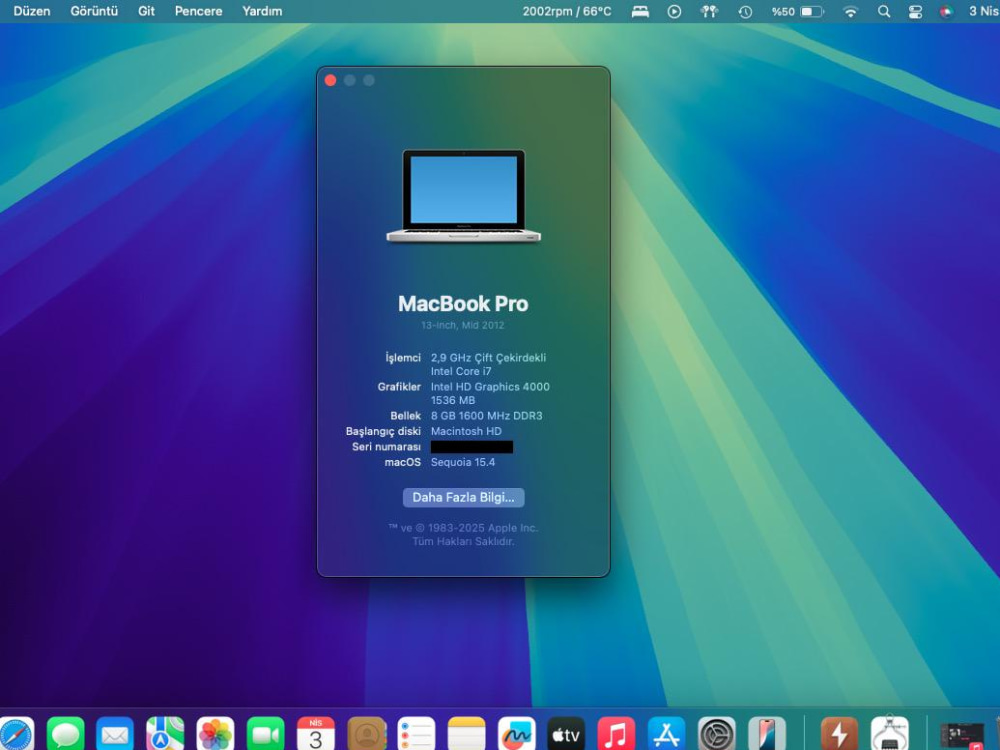Open the System Information chip icon in Dock
The width and height of the screenshot is (1000, 750).
(890, 734)
